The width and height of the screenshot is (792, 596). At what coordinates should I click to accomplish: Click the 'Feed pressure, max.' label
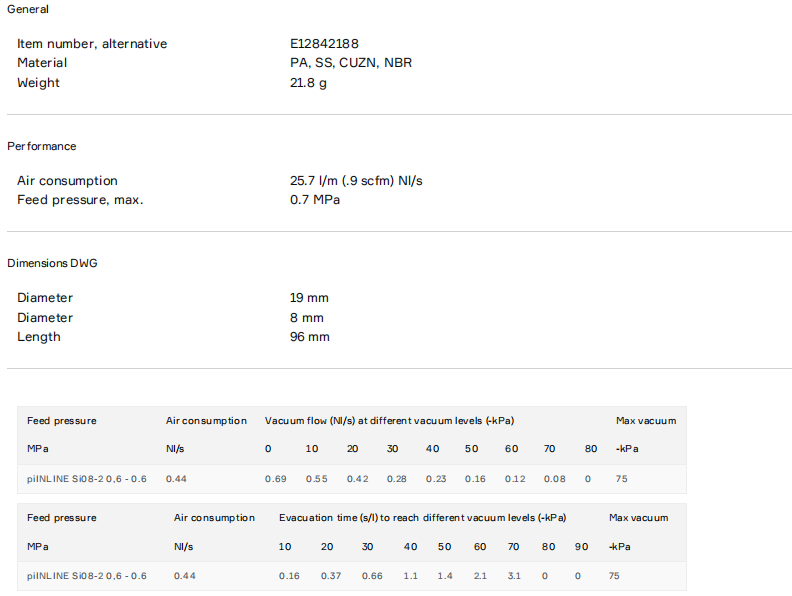(80, 200)
